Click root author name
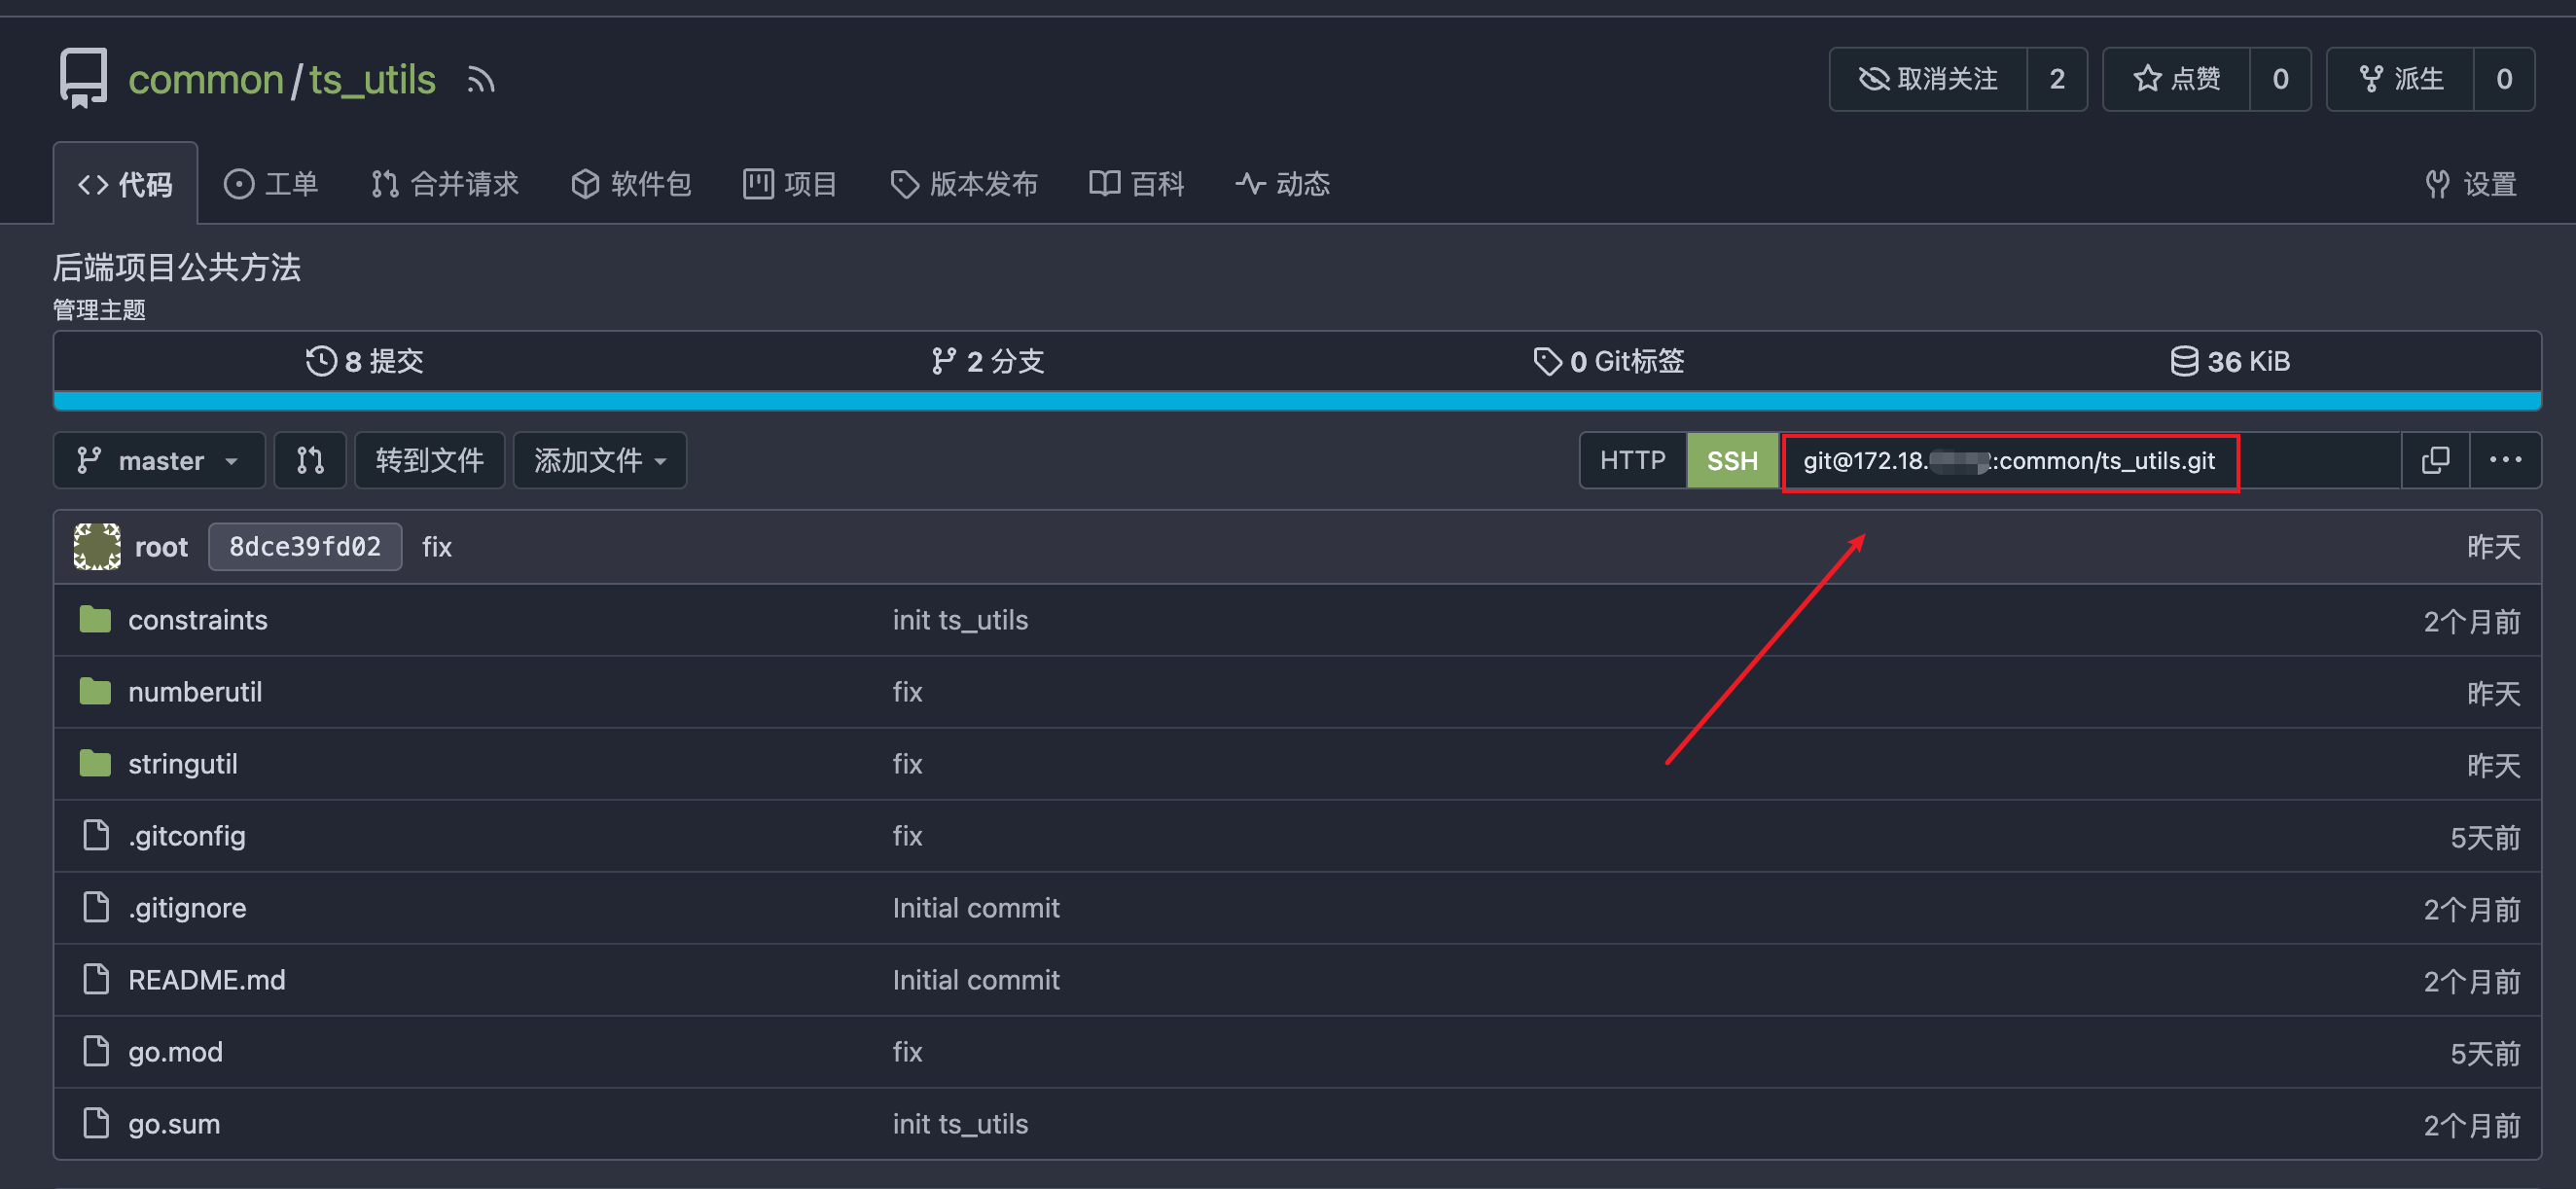 click(161, 547)
